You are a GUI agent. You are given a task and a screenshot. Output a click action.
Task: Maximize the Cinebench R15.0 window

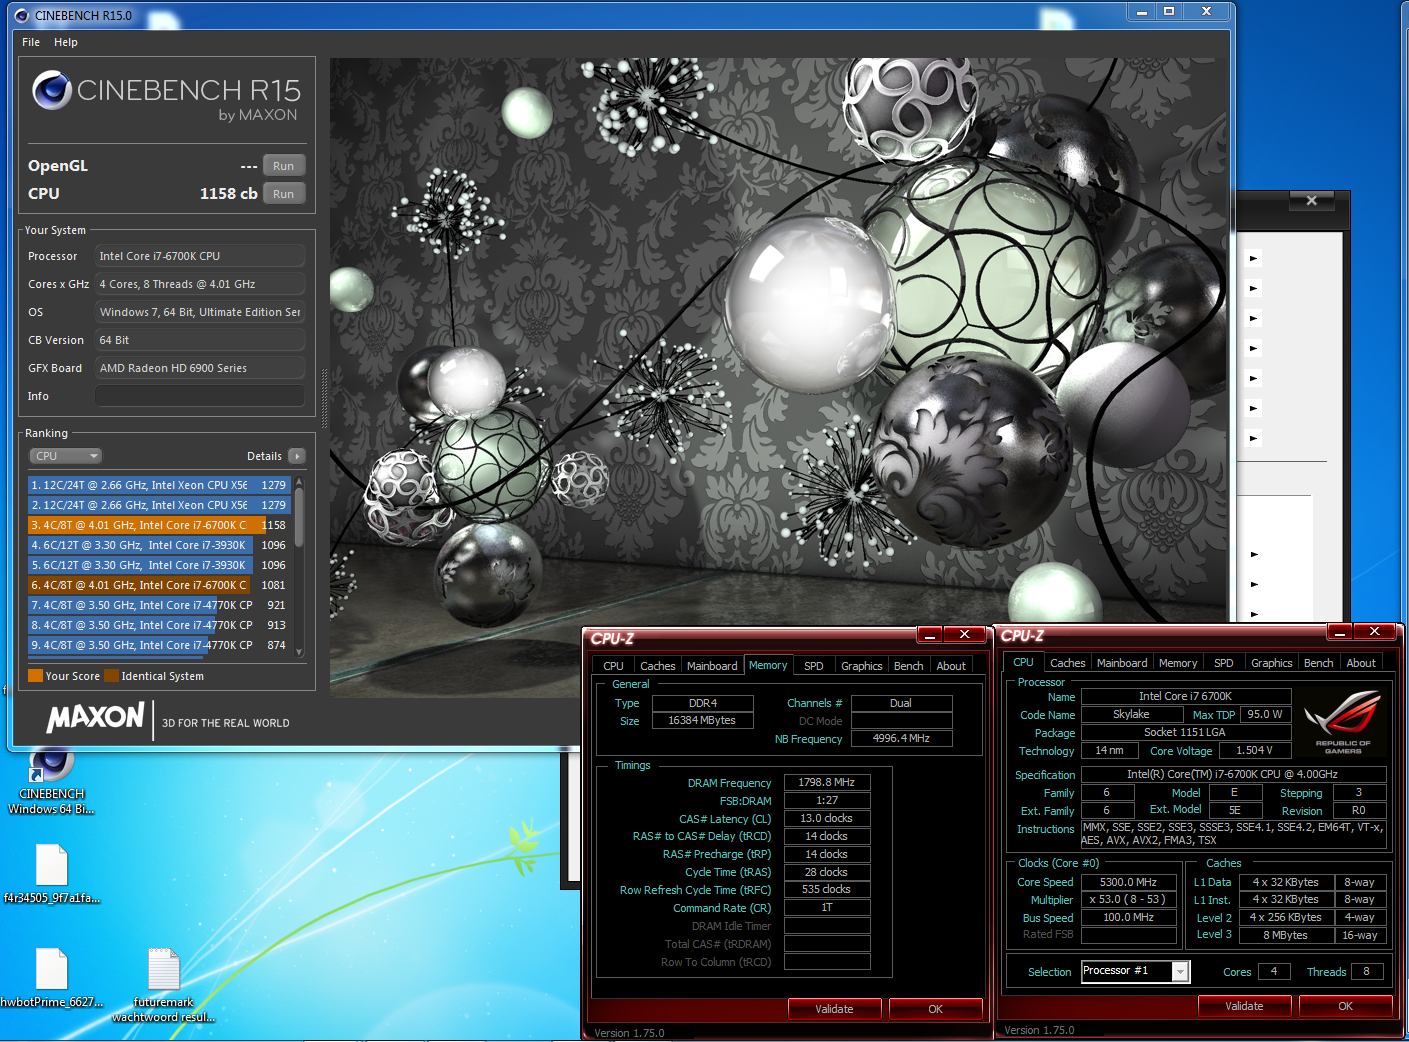point(1168,11)
